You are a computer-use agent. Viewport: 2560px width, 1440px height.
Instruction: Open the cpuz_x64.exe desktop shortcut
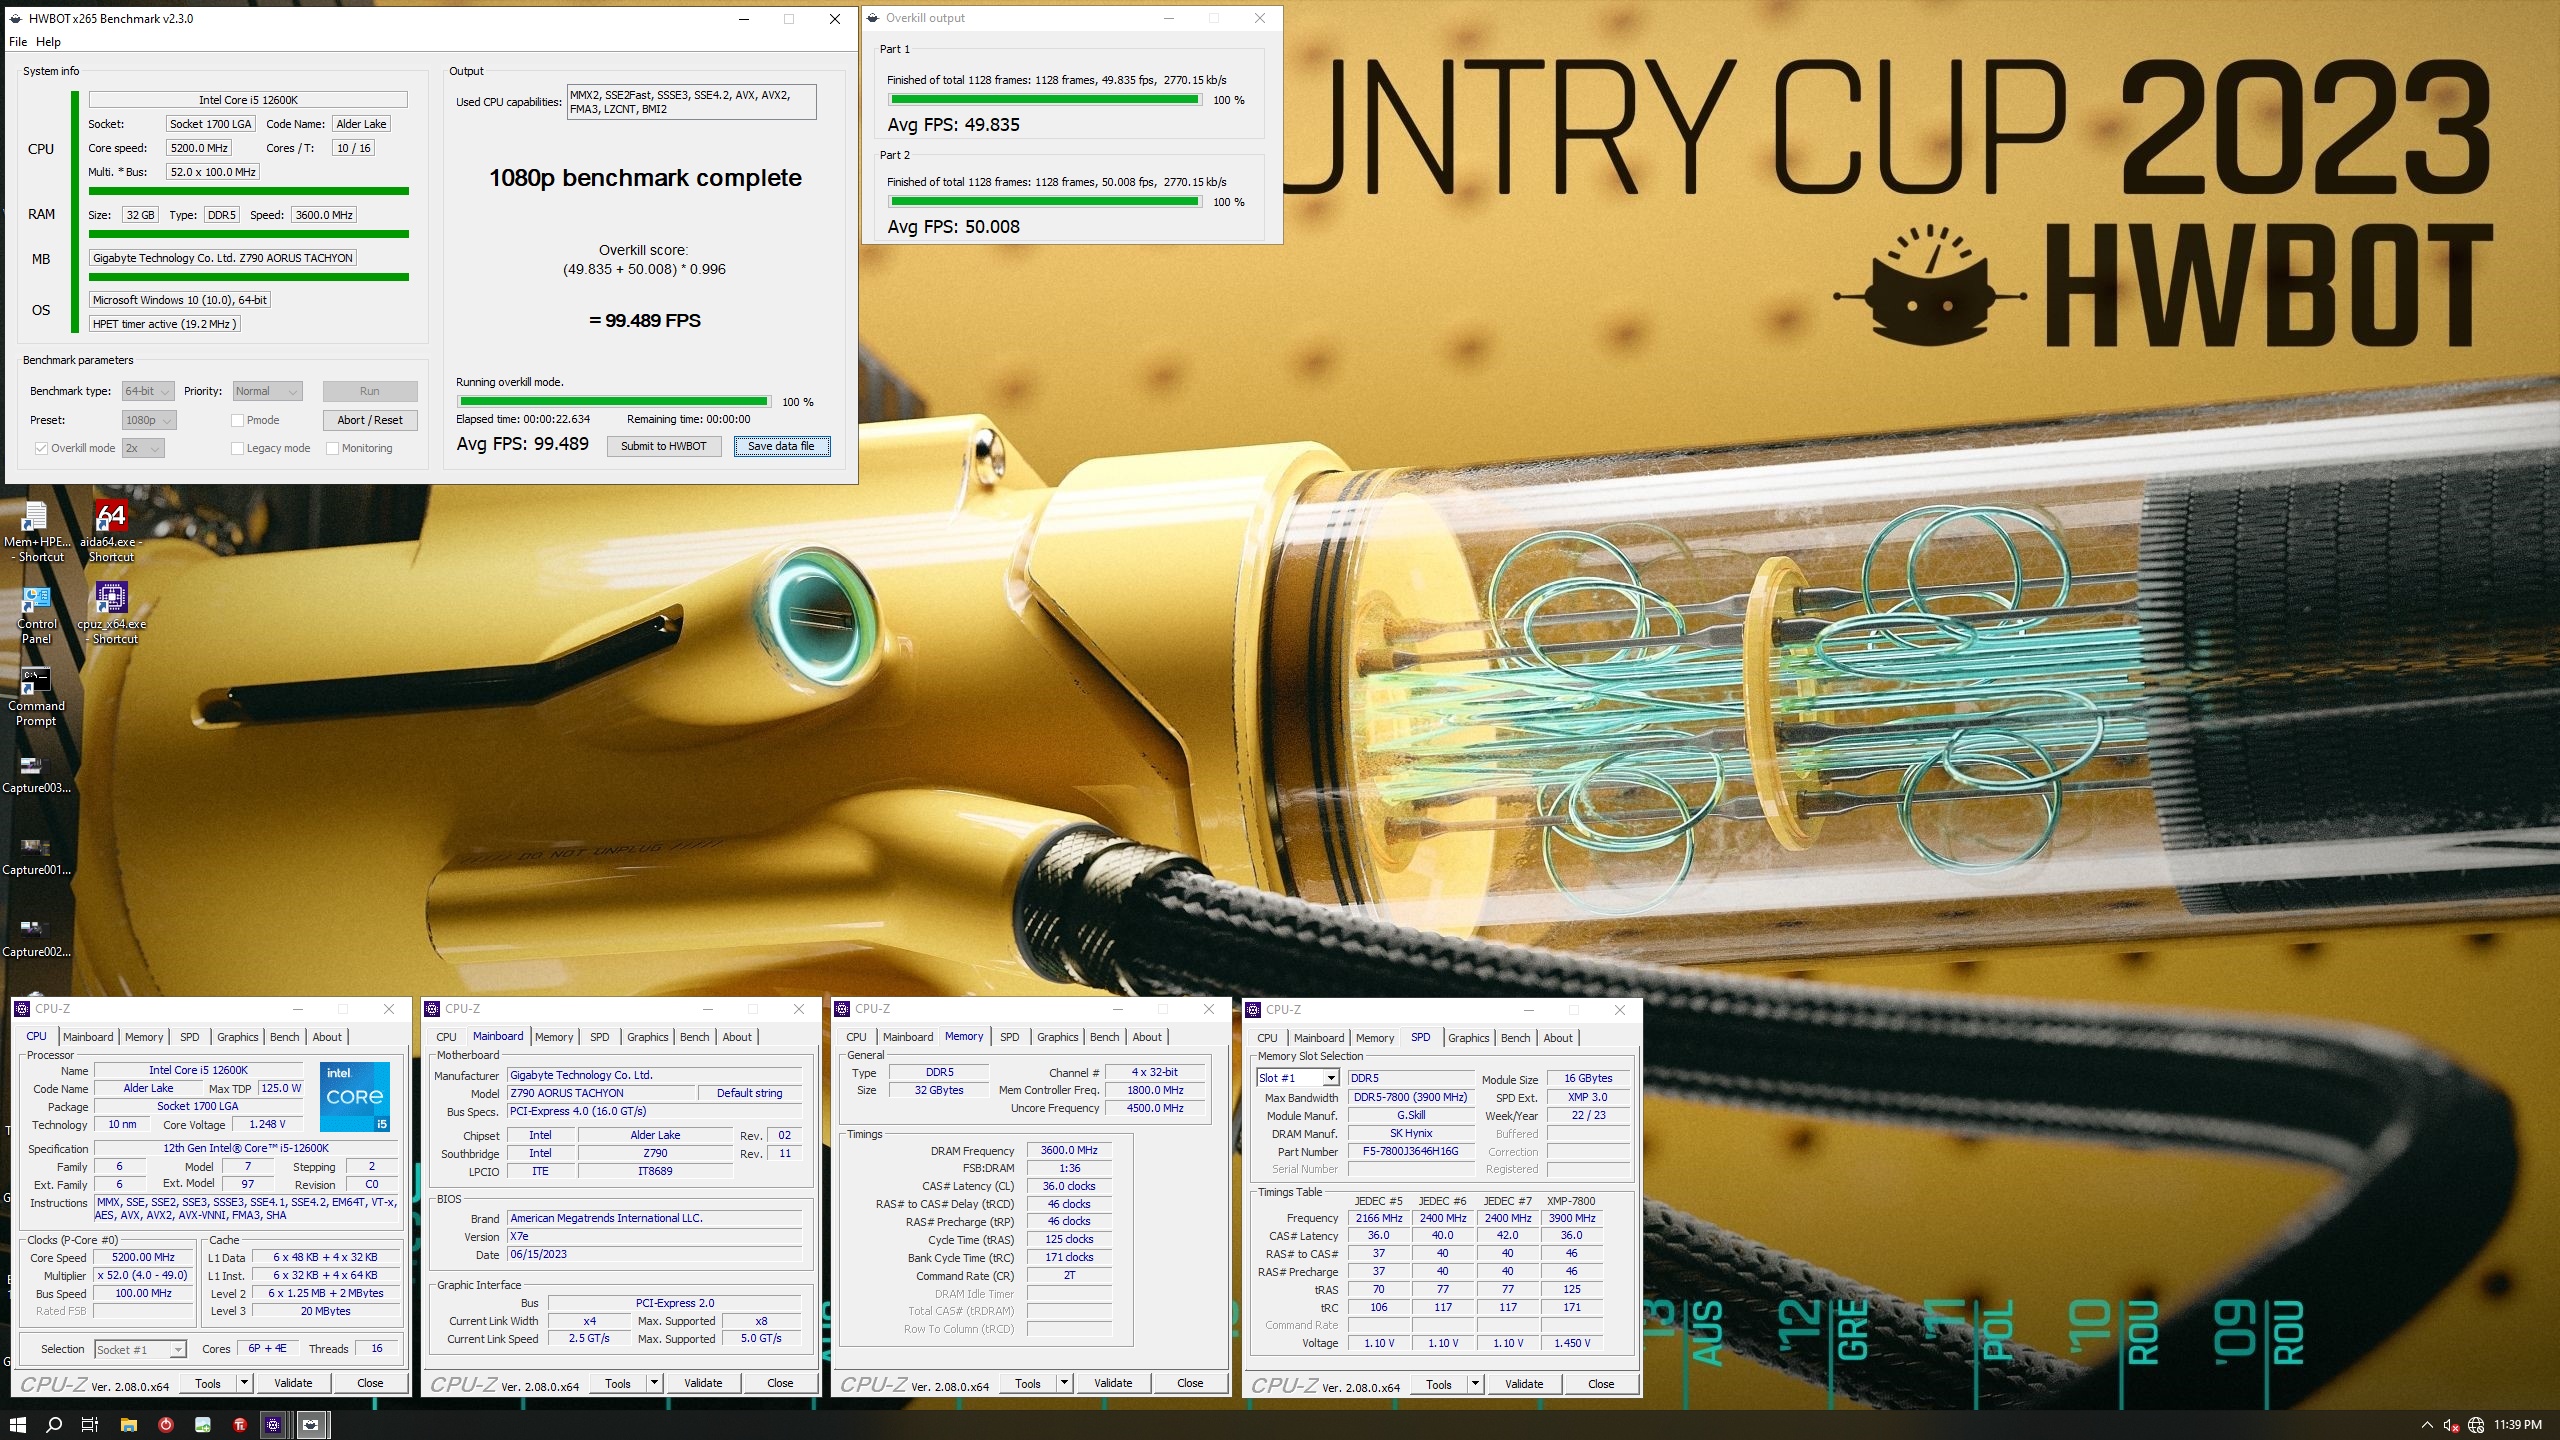(x=112, y=614)
